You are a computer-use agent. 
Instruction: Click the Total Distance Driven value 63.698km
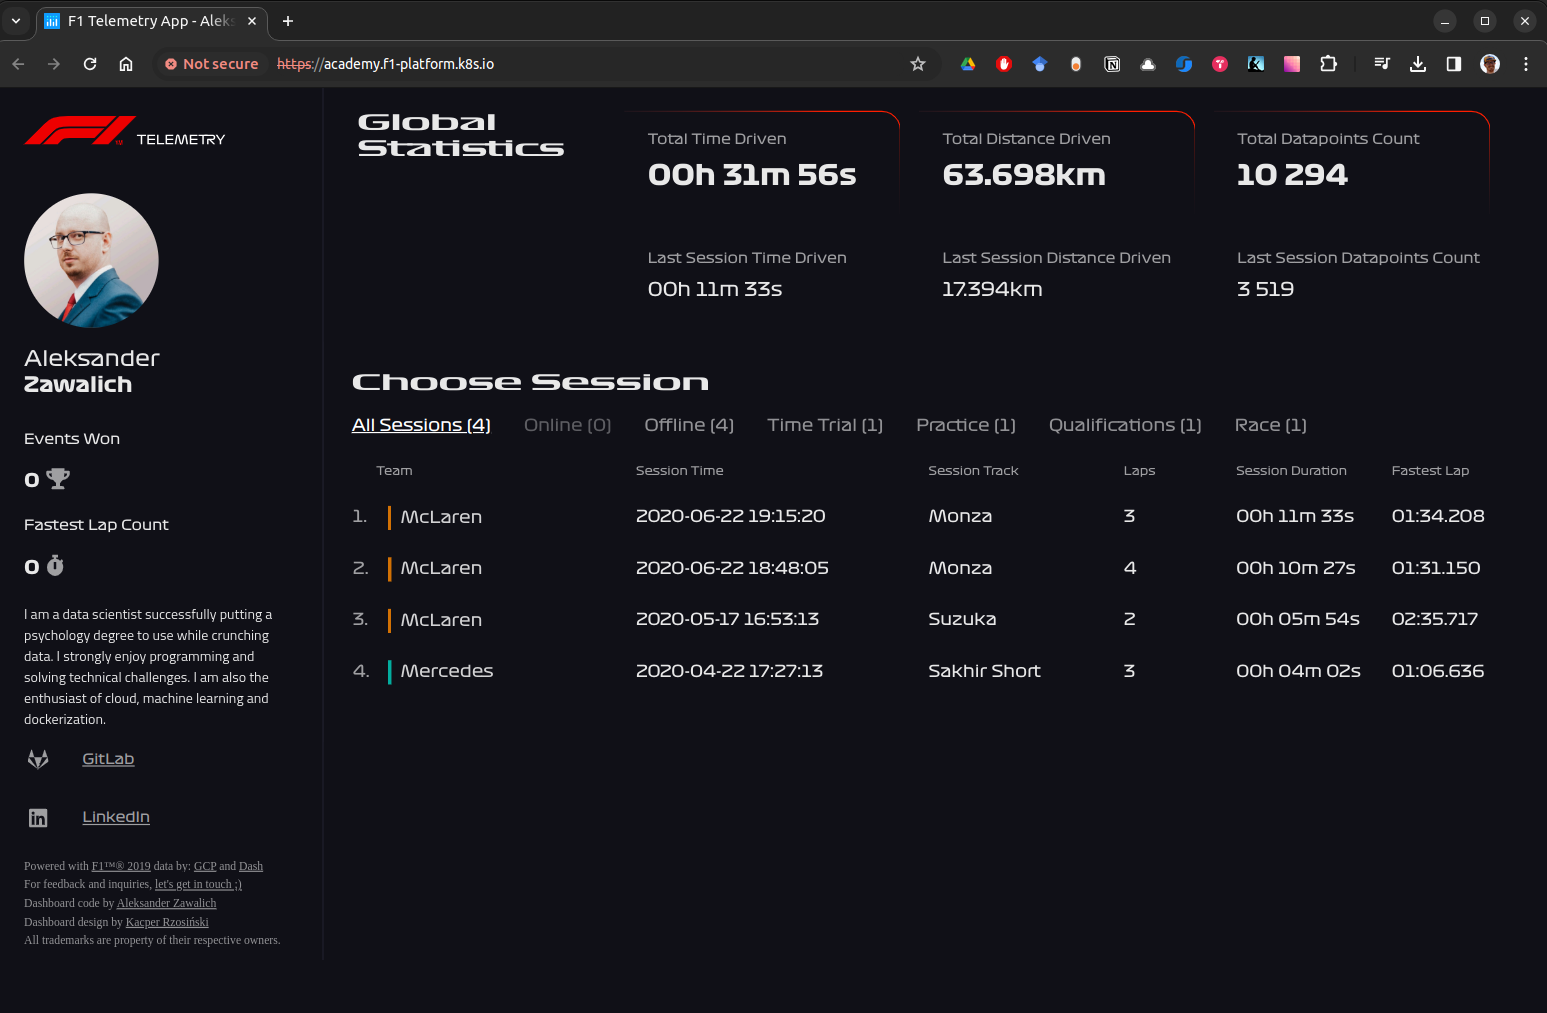[1024, 175]
